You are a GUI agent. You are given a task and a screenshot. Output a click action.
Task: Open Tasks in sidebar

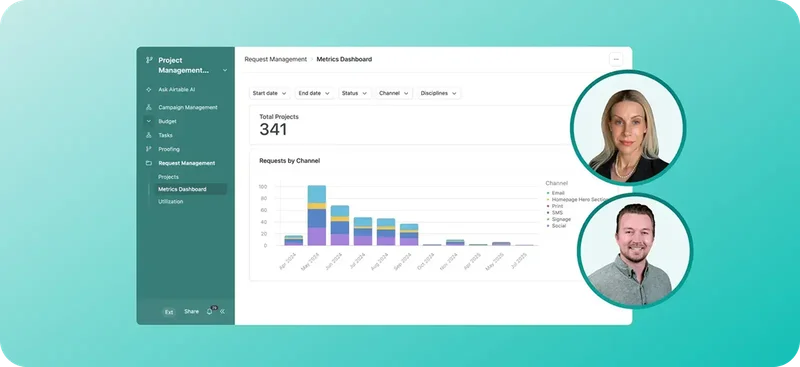[165, 135]
